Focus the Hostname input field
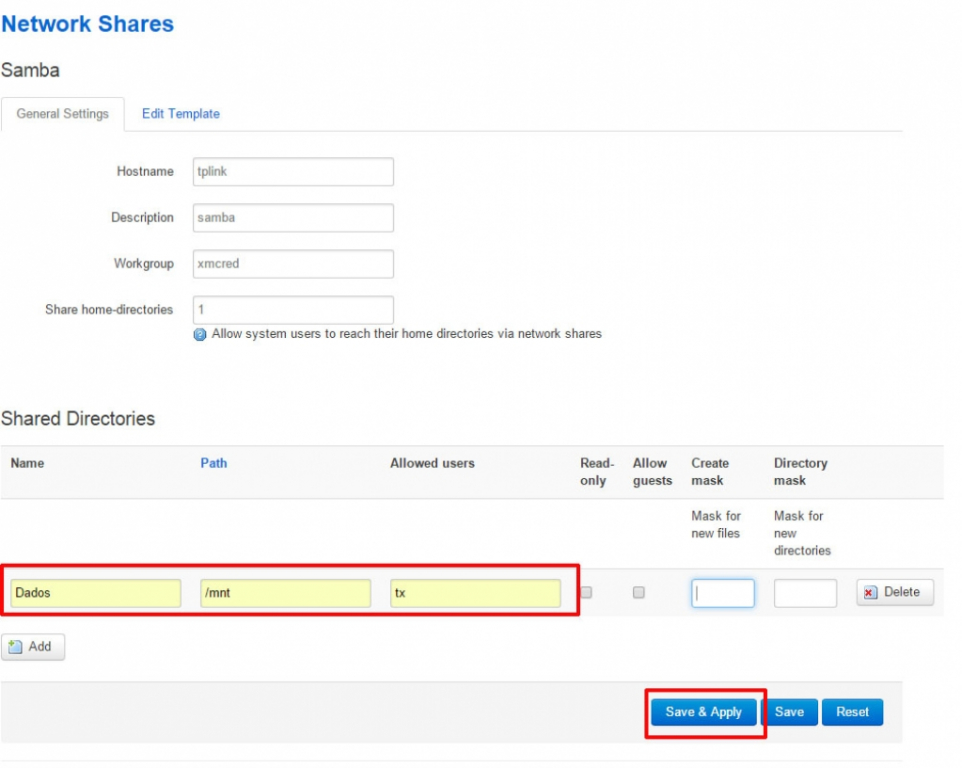The width and height of the screenshot is (962, 768). 293,172
